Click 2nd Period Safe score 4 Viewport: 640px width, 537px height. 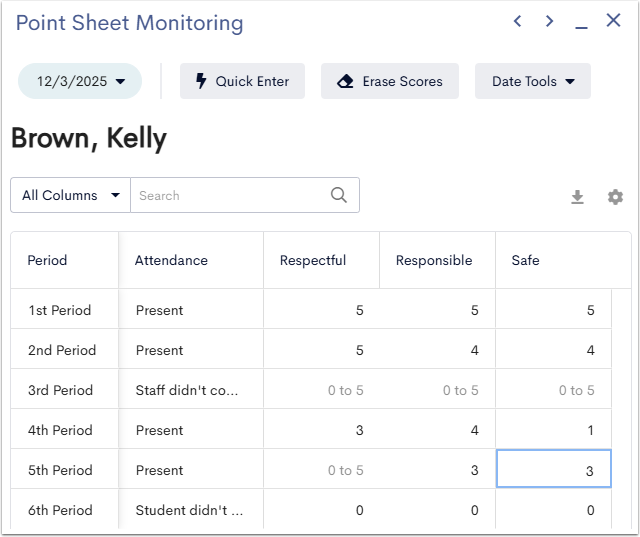click(553, 350)
